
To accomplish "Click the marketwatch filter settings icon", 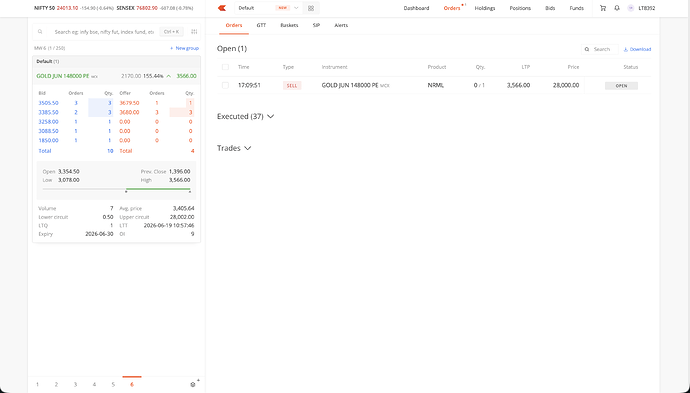I will [x=194, y=32].
